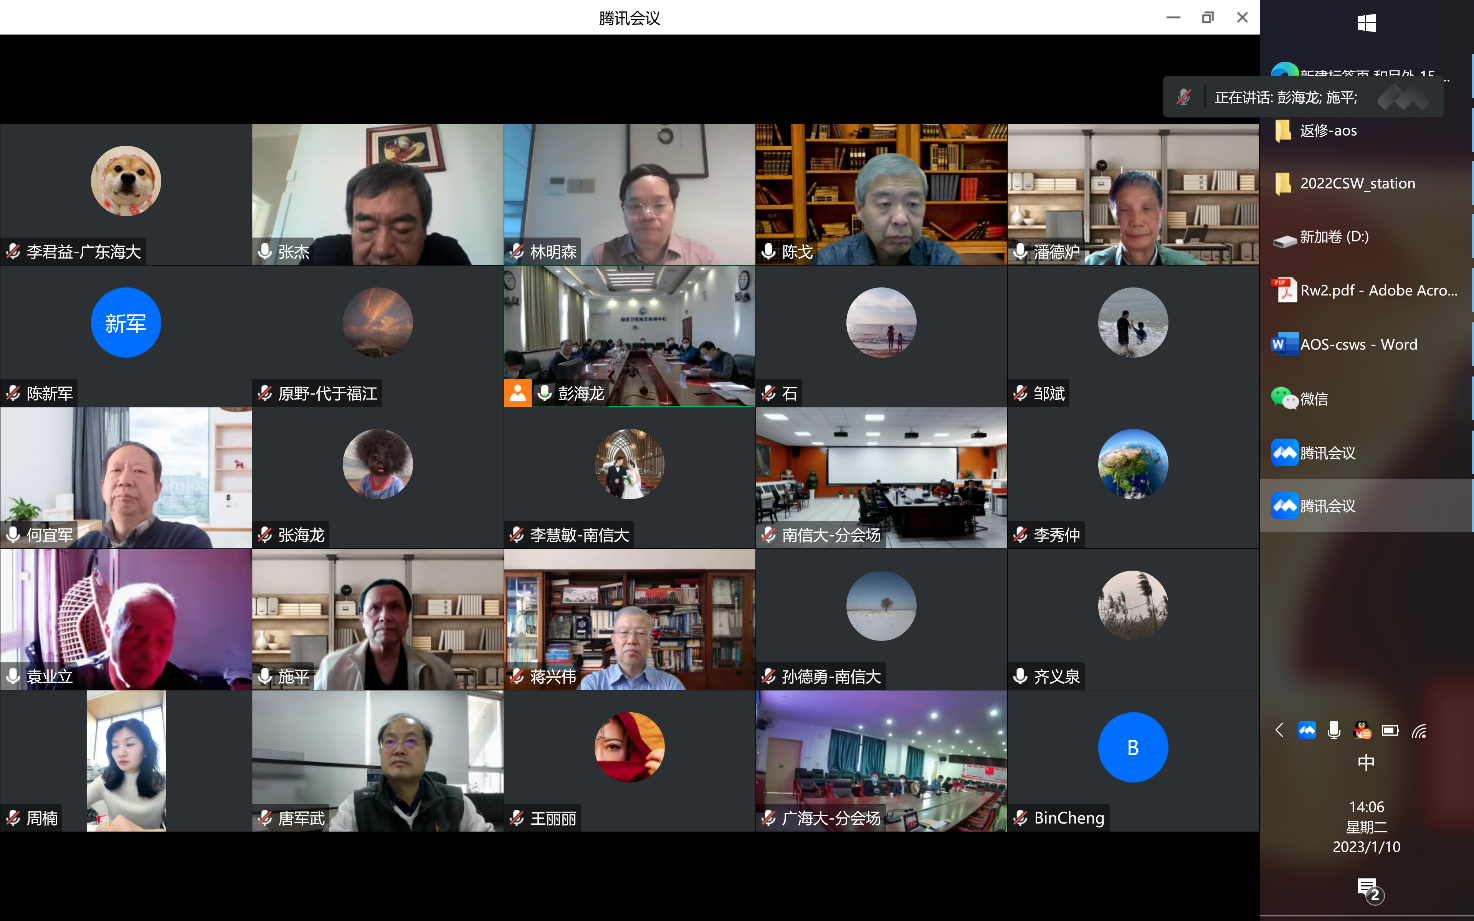Open the Wi-Fi network tray icon

coord(1419,731)
